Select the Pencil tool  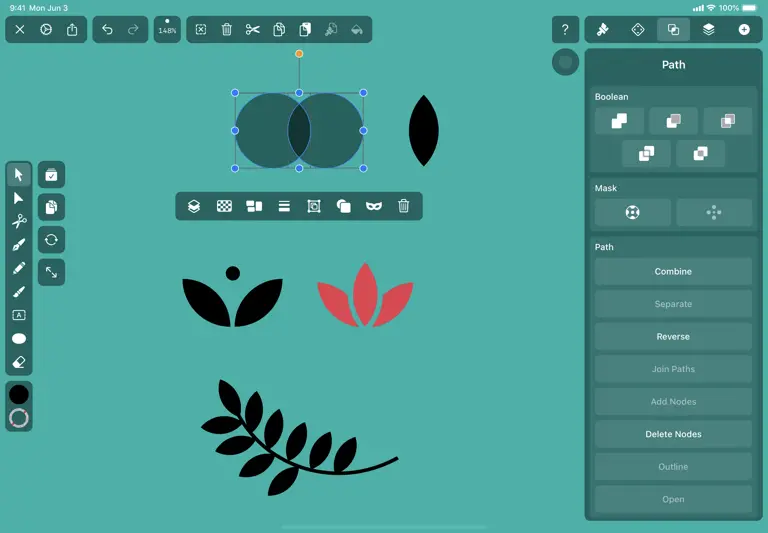click(19, 268)
